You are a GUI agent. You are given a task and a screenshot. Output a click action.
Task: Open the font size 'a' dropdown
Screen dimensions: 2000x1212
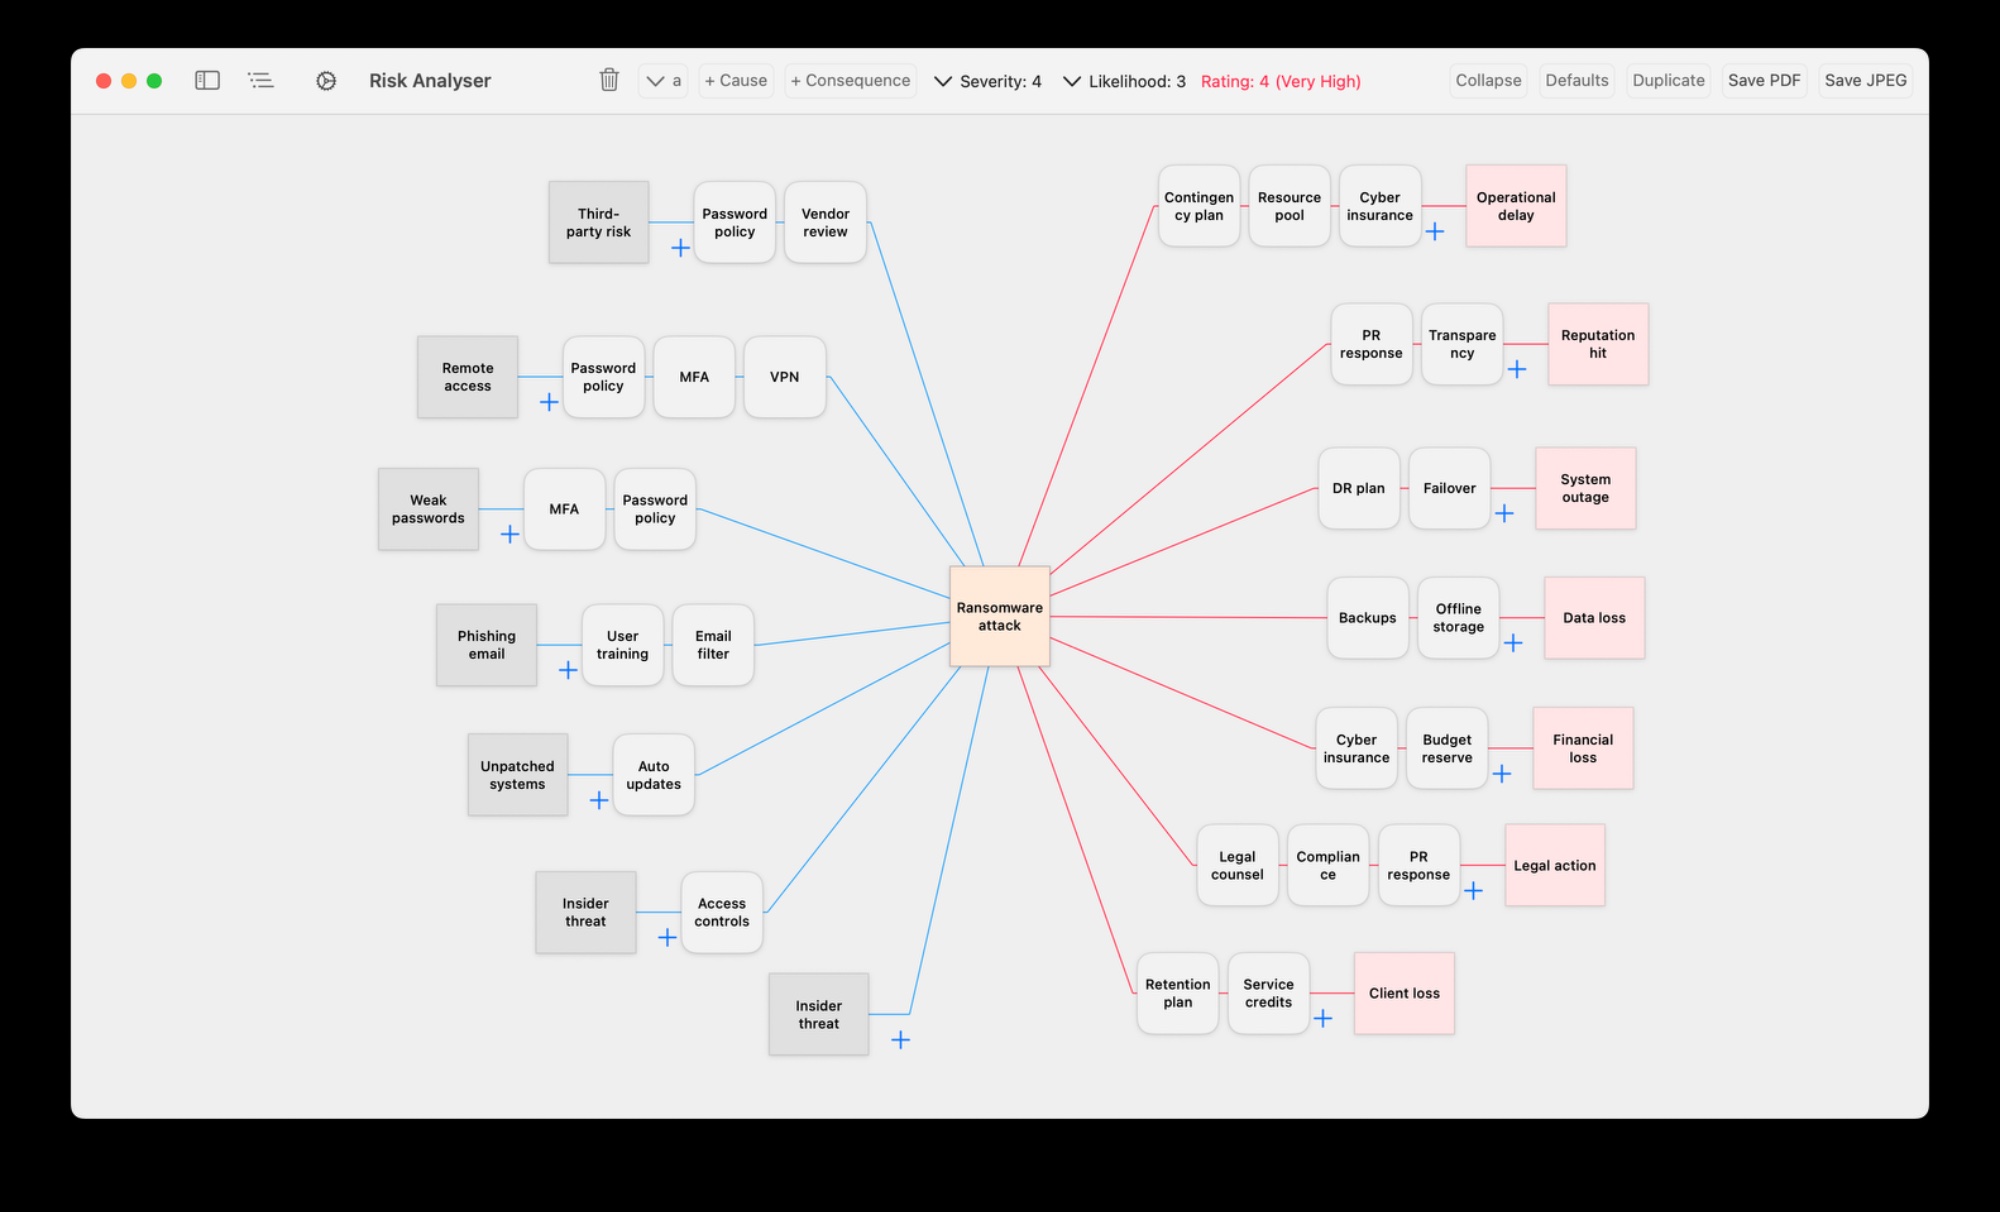[x=662, y=81]
